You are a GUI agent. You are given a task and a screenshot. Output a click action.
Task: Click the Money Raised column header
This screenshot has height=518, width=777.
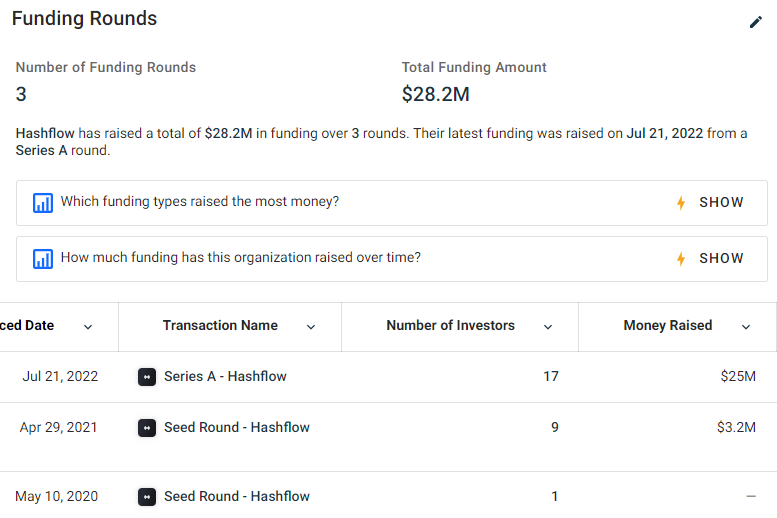667,326
